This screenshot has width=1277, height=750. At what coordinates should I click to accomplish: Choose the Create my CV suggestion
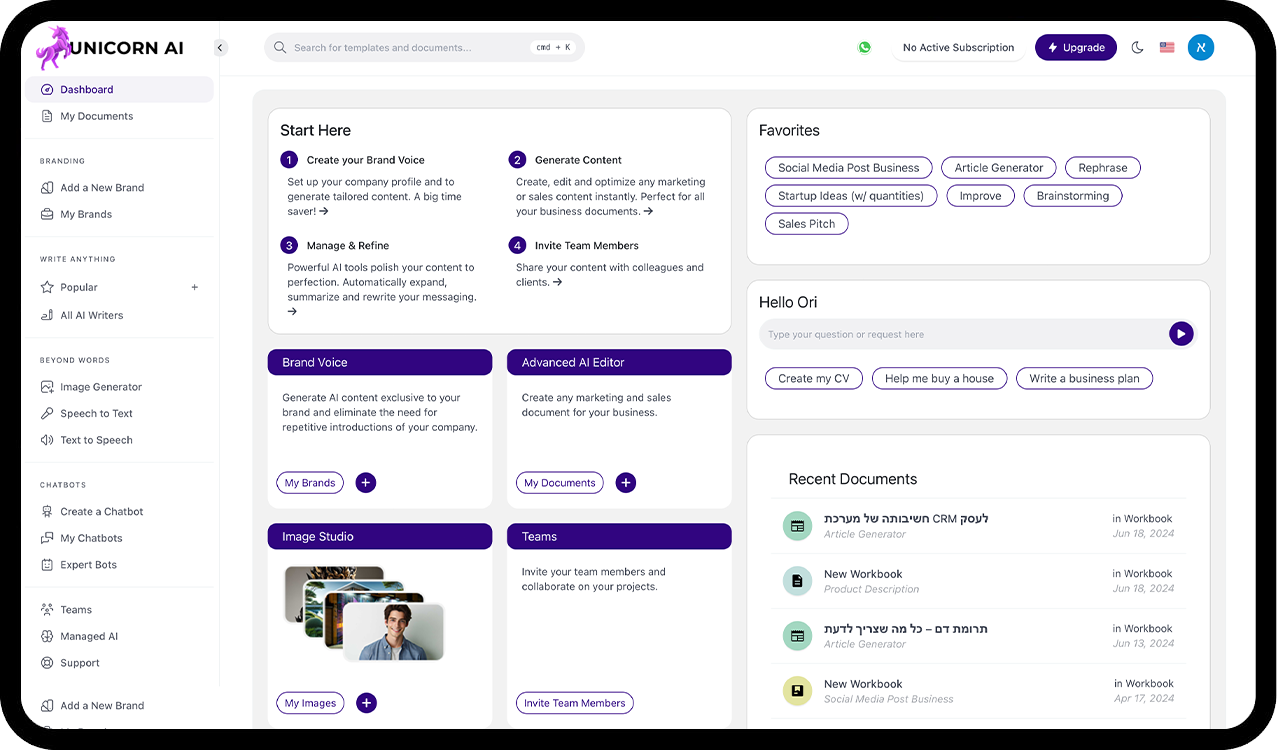tap(814, 379)
